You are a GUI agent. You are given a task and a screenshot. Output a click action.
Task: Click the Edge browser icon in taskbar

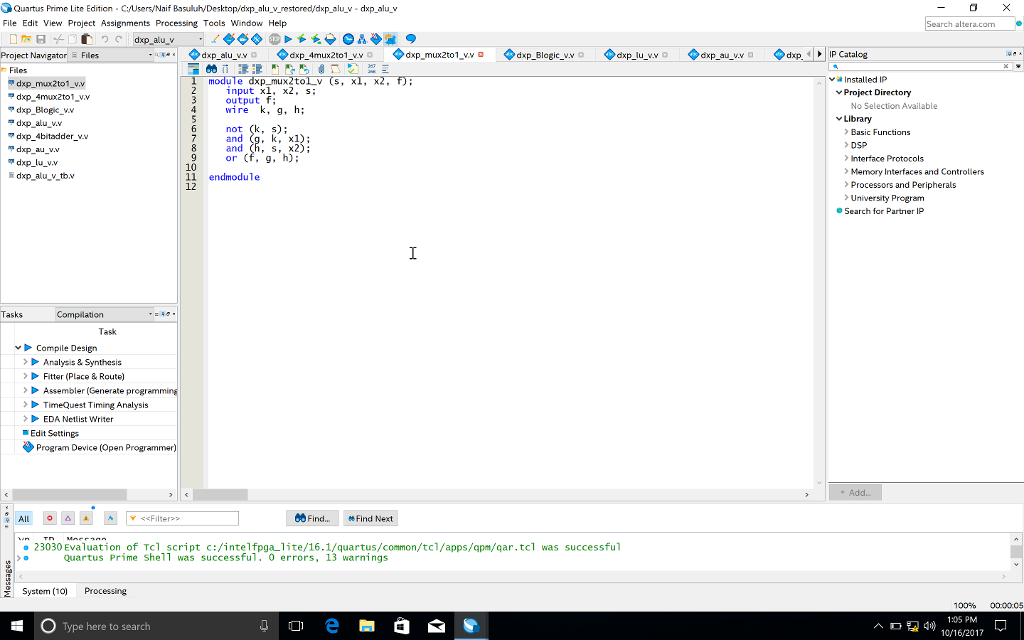[332, 626]
